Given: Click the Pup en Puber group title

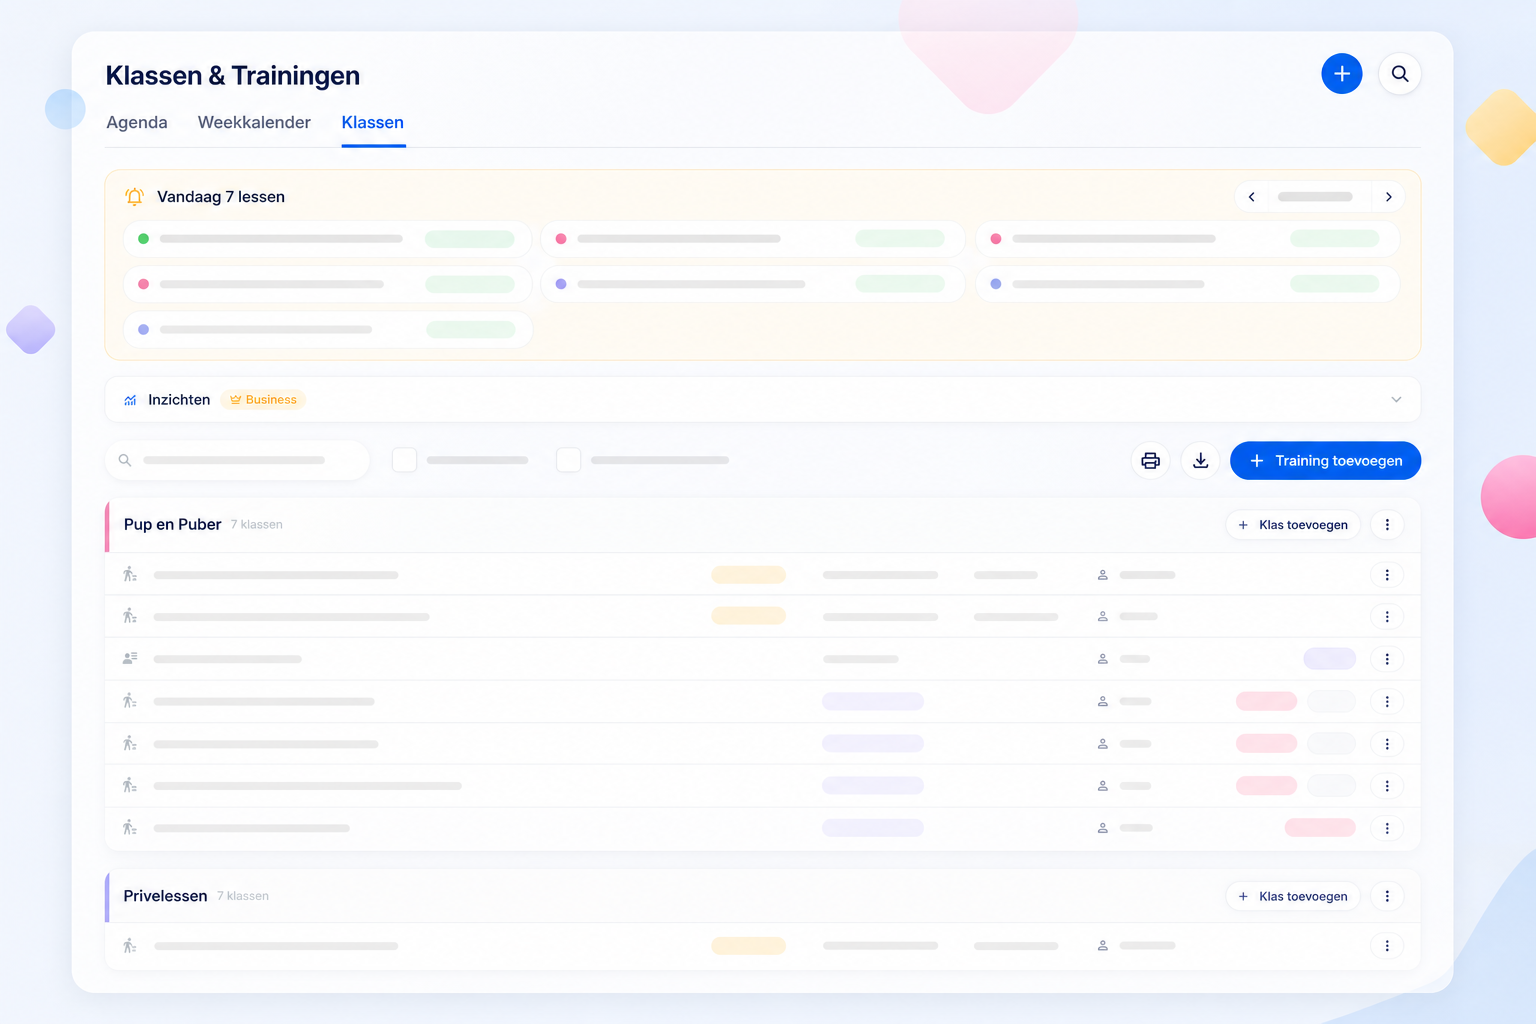Looking at the screenshot, I should (173, 525).
